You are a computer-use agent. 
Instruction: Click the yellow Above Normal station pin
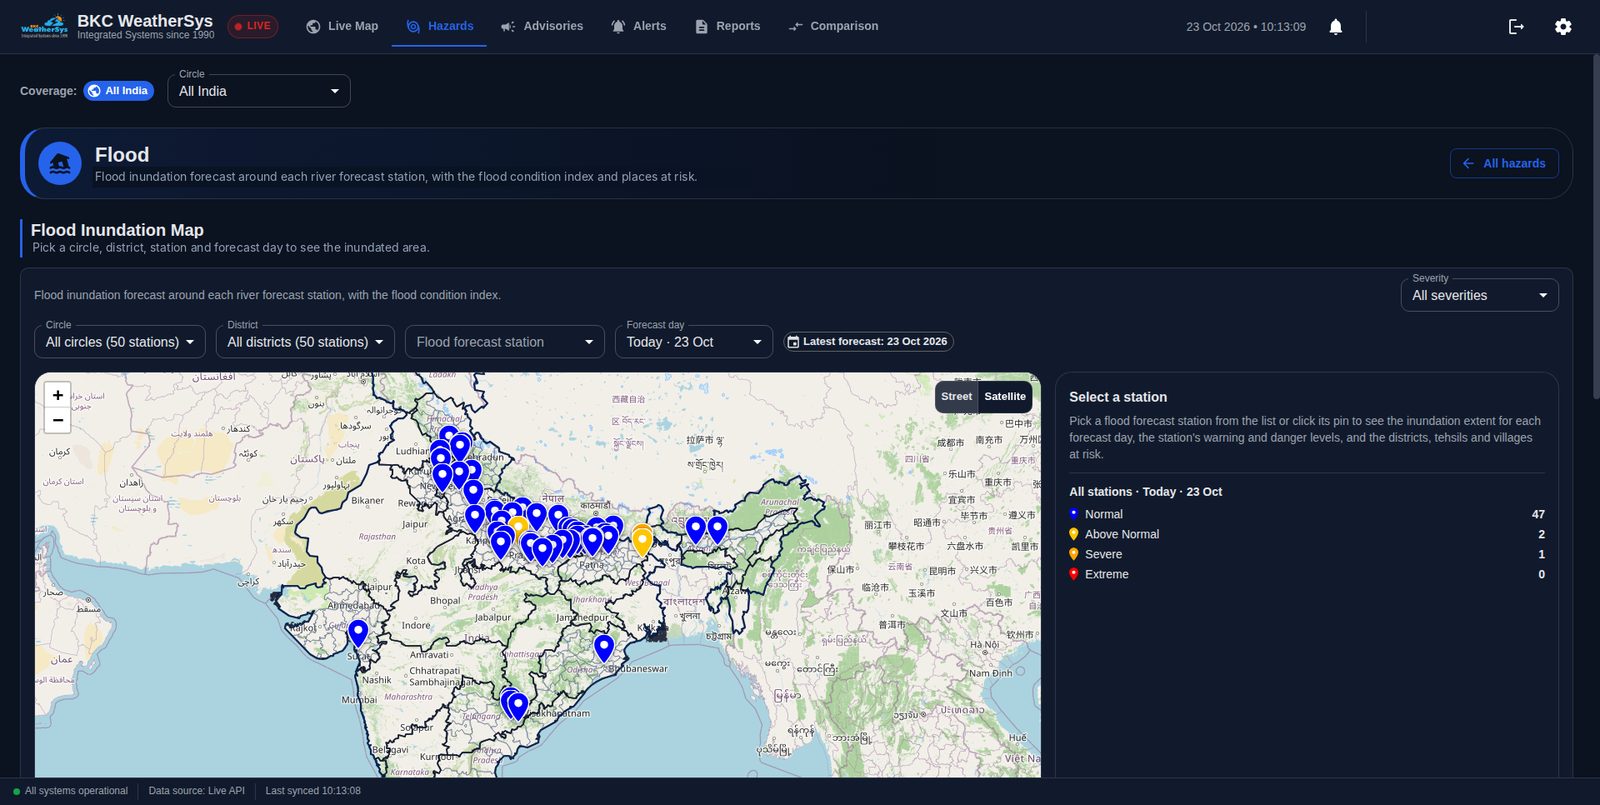coord(642,542)
